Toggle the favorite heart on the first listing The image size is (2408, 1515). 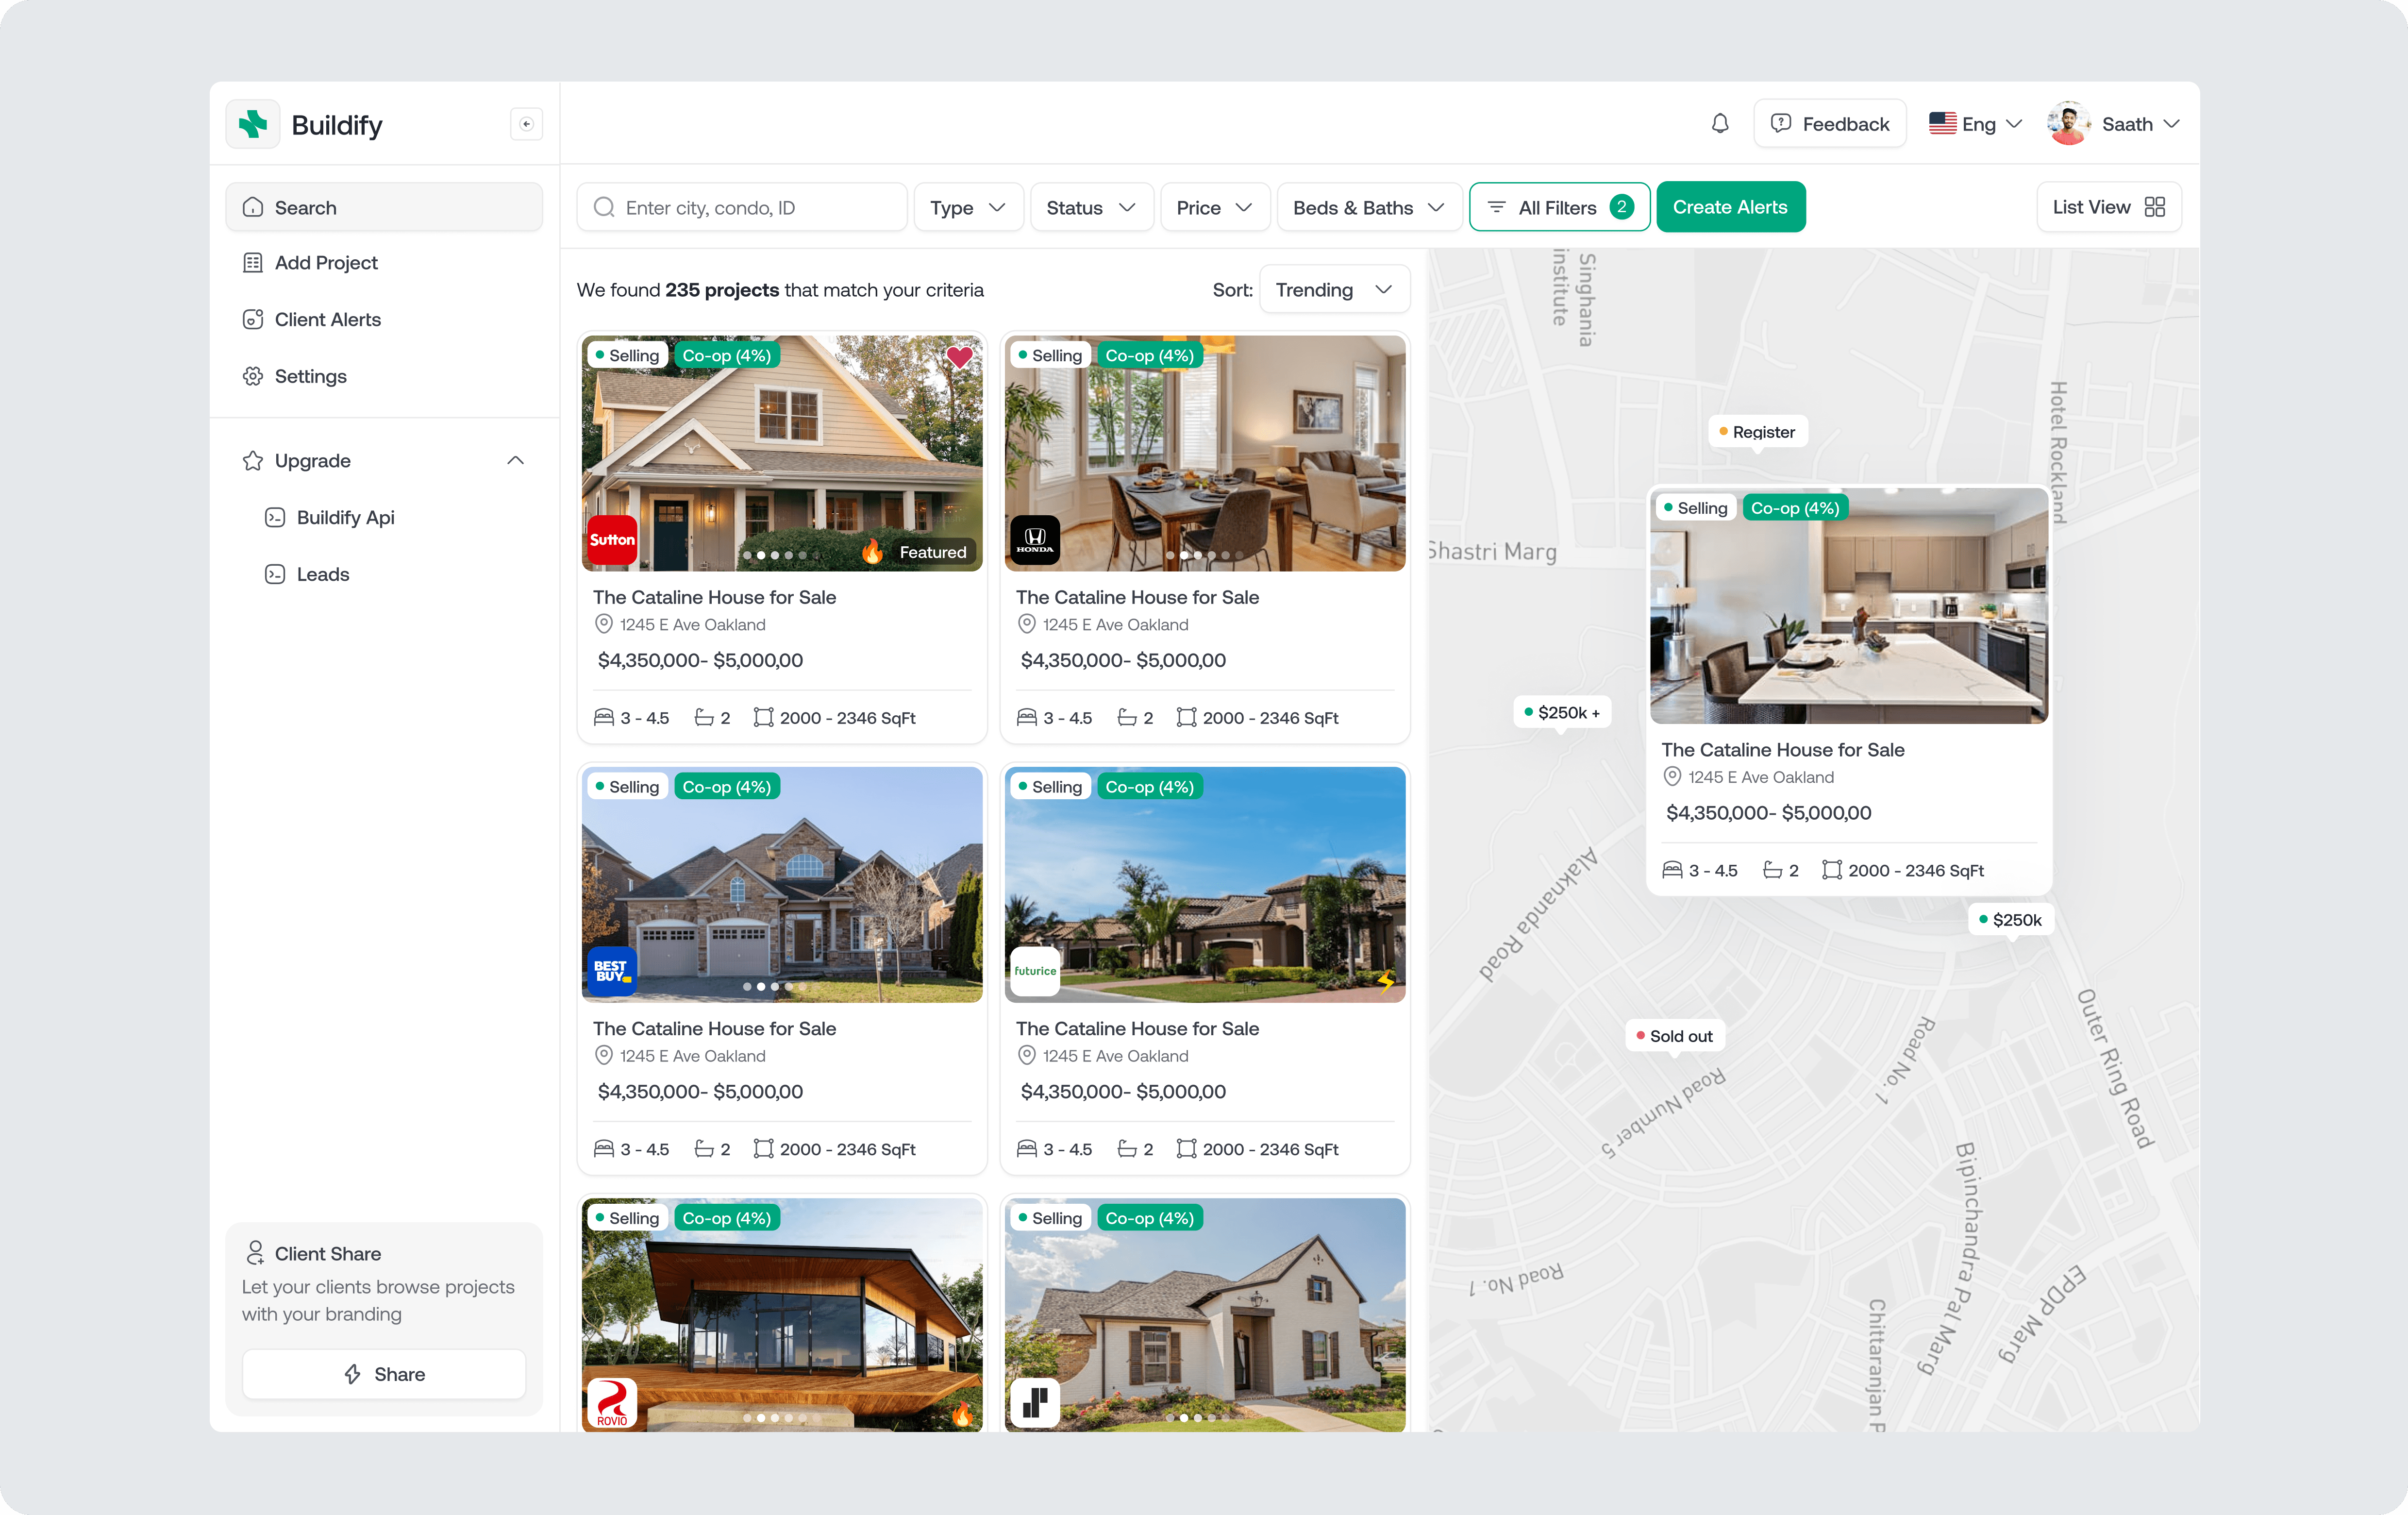coord(959,357)
